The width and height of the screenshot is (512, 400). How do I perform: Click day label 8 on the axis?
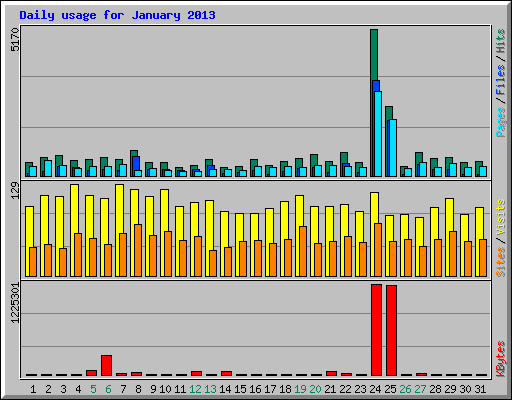click(x=138, y=389)
